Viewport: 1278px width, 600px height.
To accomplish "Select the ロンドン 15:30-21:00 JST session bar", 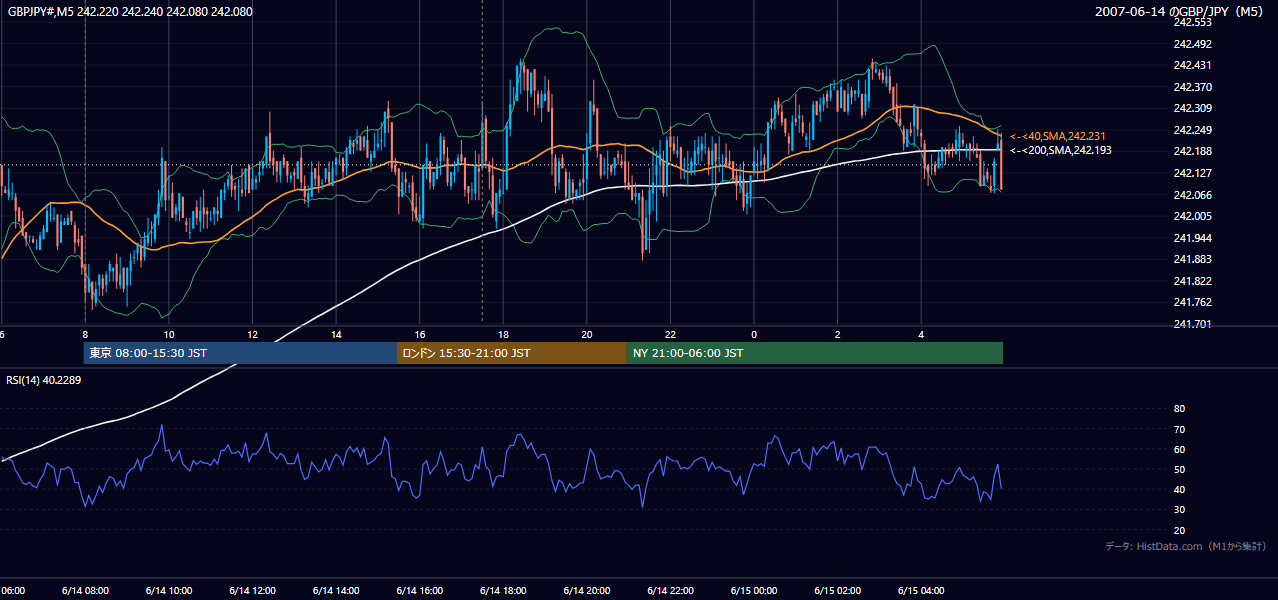I will (x=512, y=353).
